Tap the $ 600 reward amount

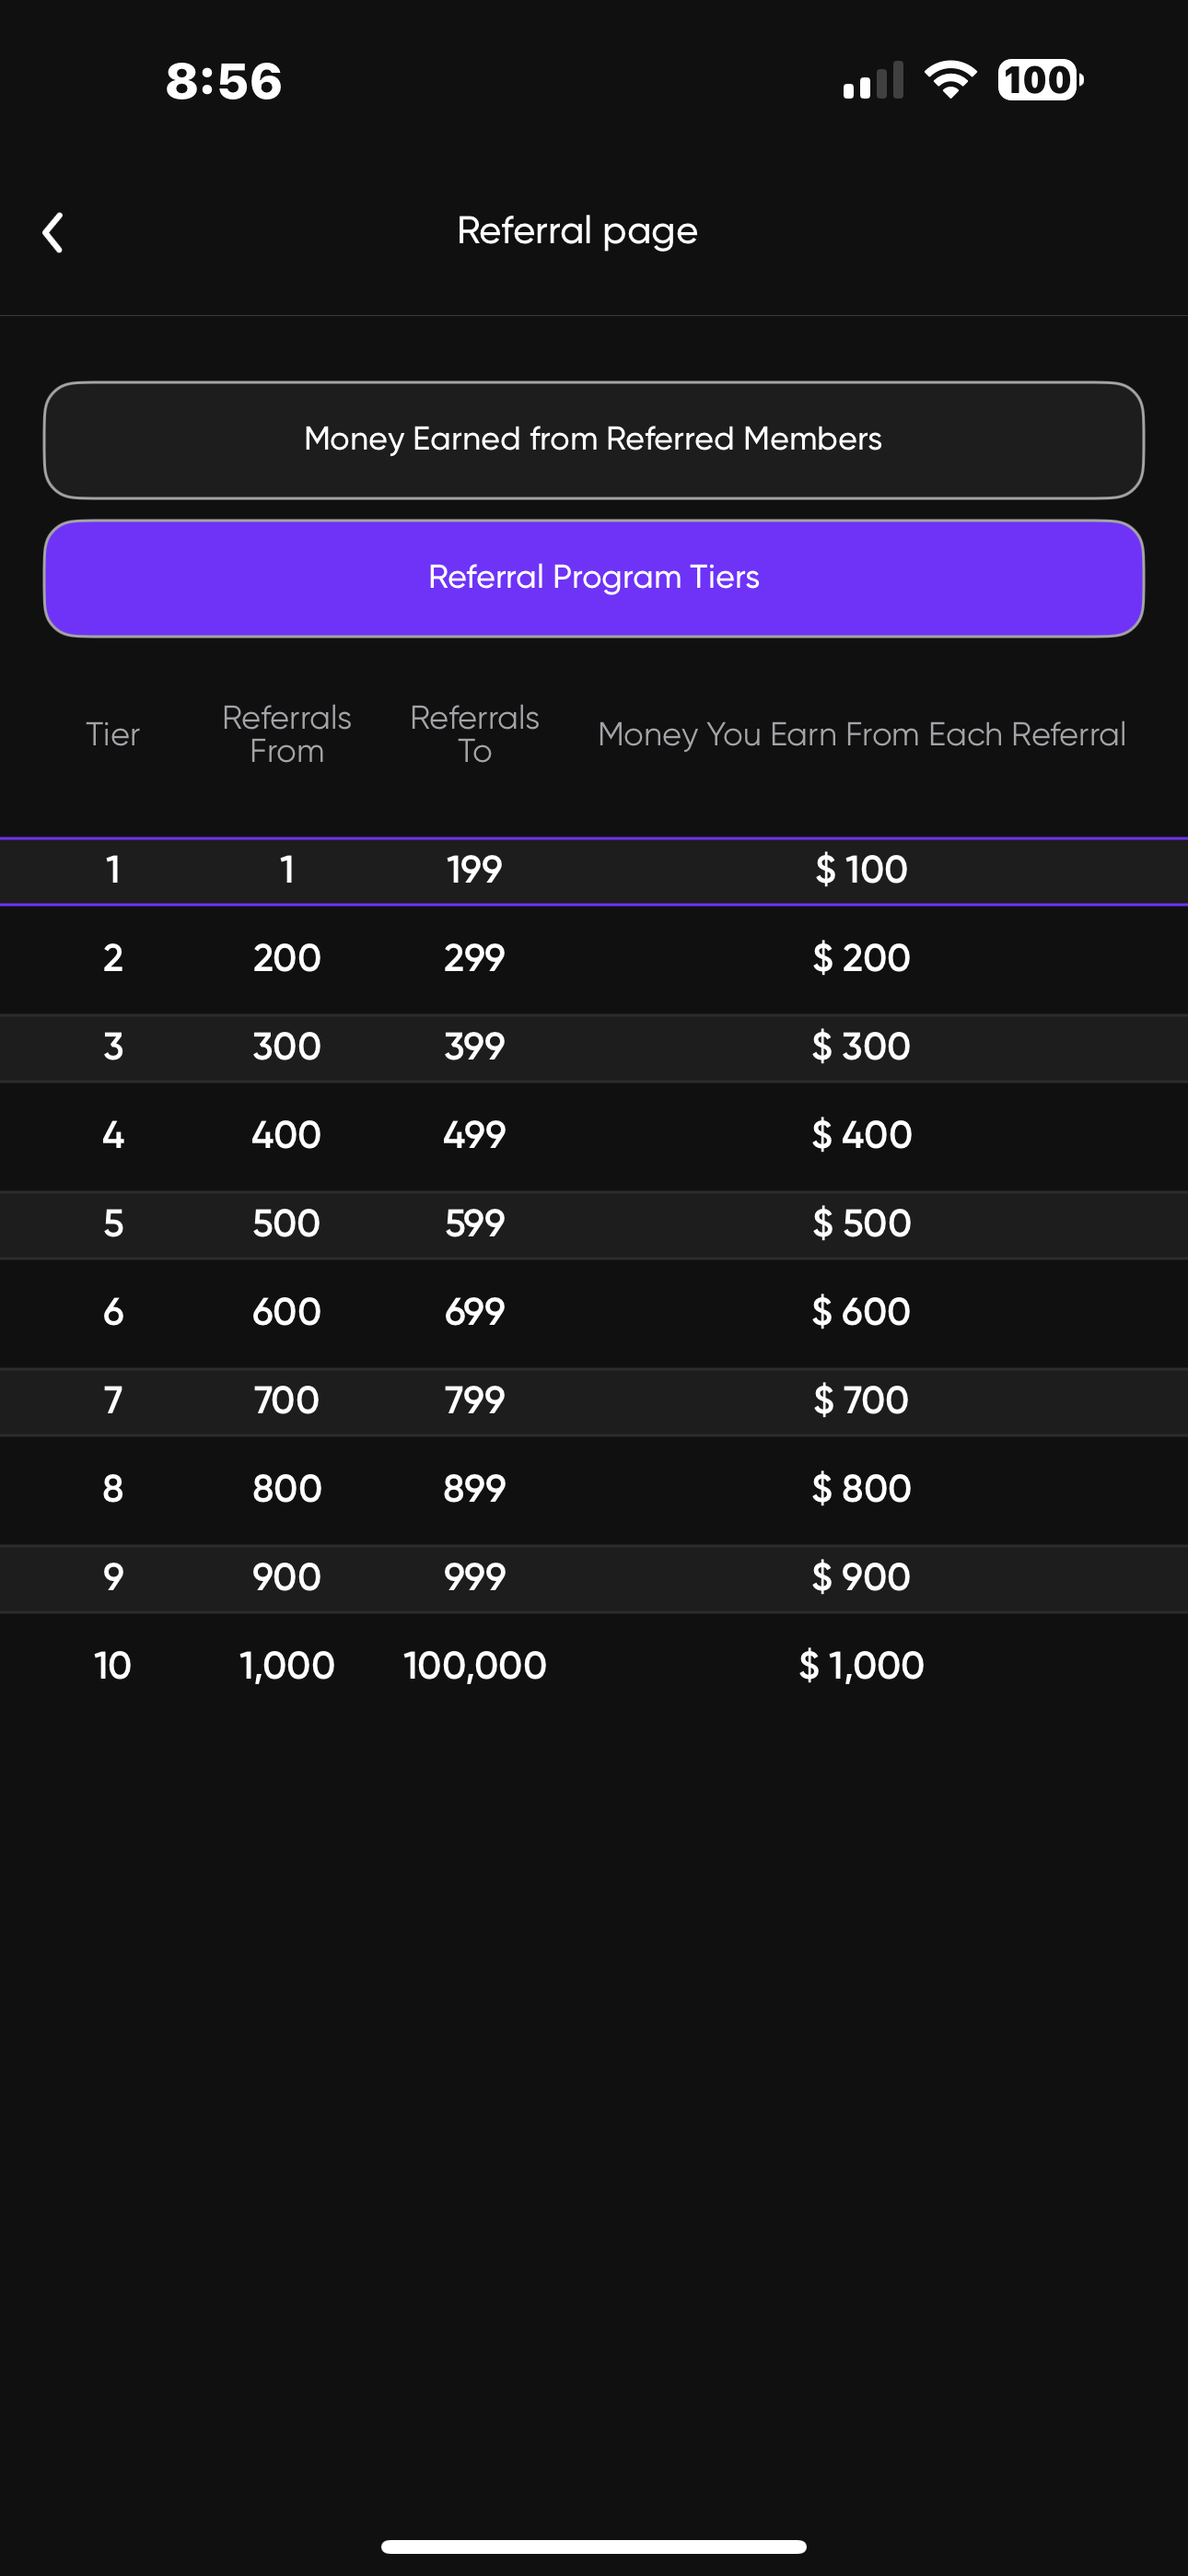[x=861, y=1312]
